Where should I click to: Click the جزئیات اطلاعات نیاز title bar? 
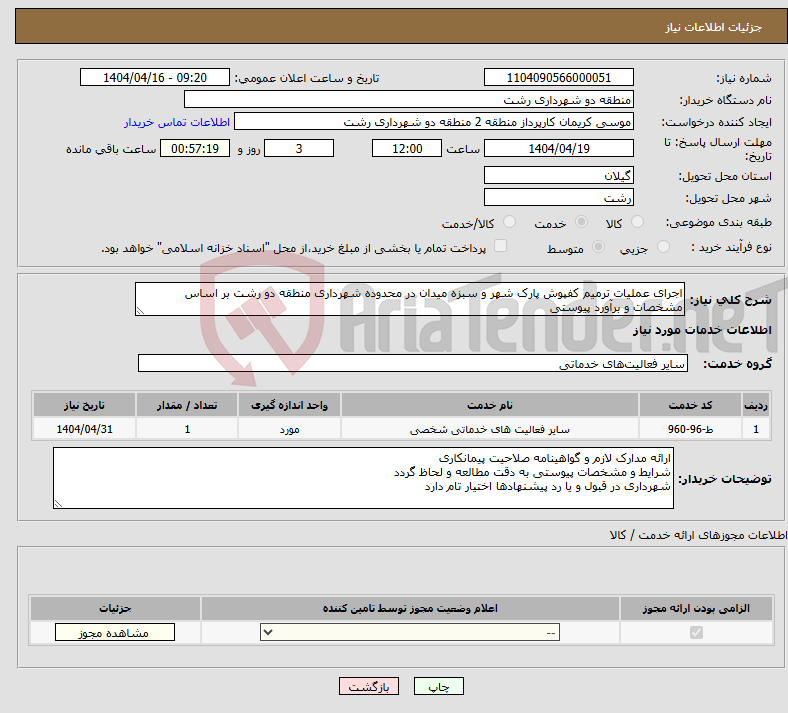tap(401, 26)
